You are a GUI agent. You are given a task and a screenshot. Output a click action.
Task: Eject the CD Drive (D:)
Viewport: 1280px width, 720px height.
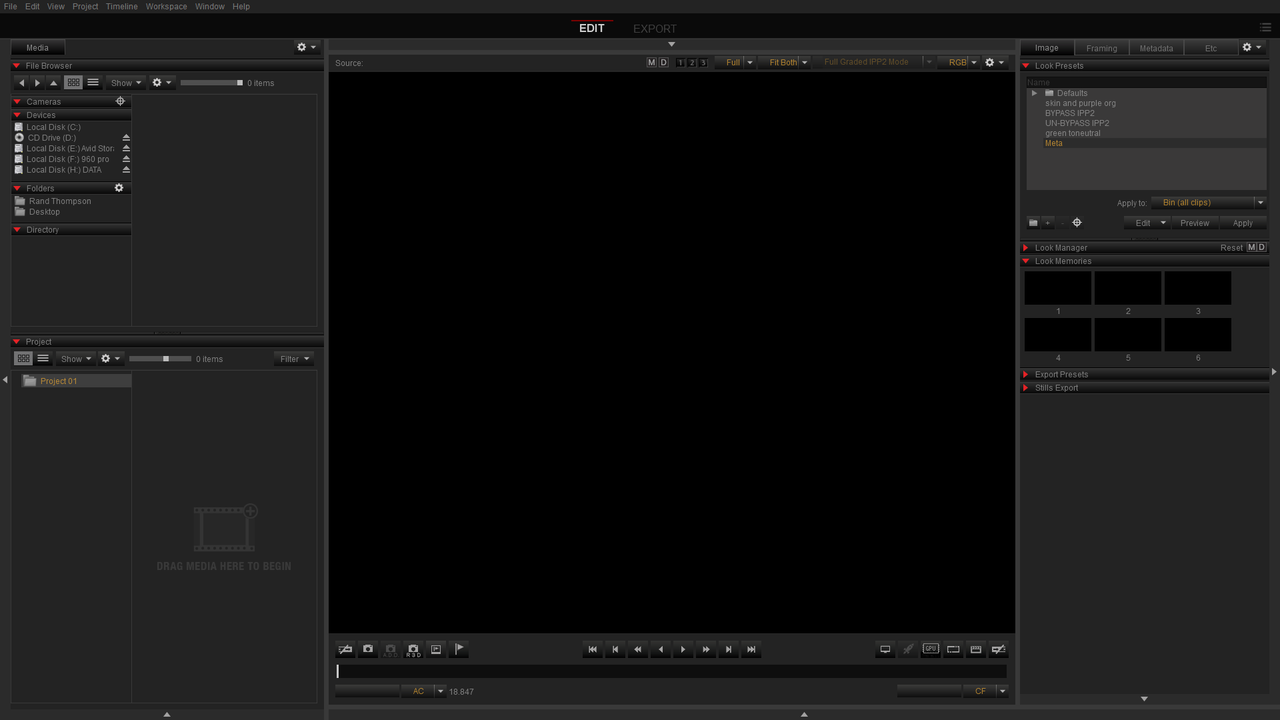(126, 138)
